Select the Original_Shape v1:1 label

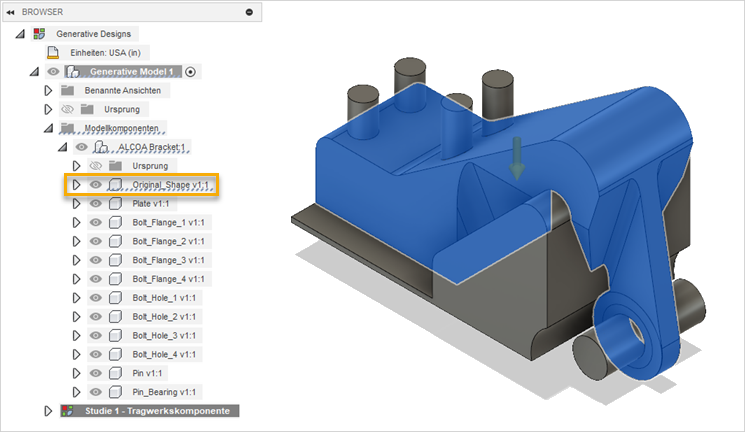[x=170, y=185]
